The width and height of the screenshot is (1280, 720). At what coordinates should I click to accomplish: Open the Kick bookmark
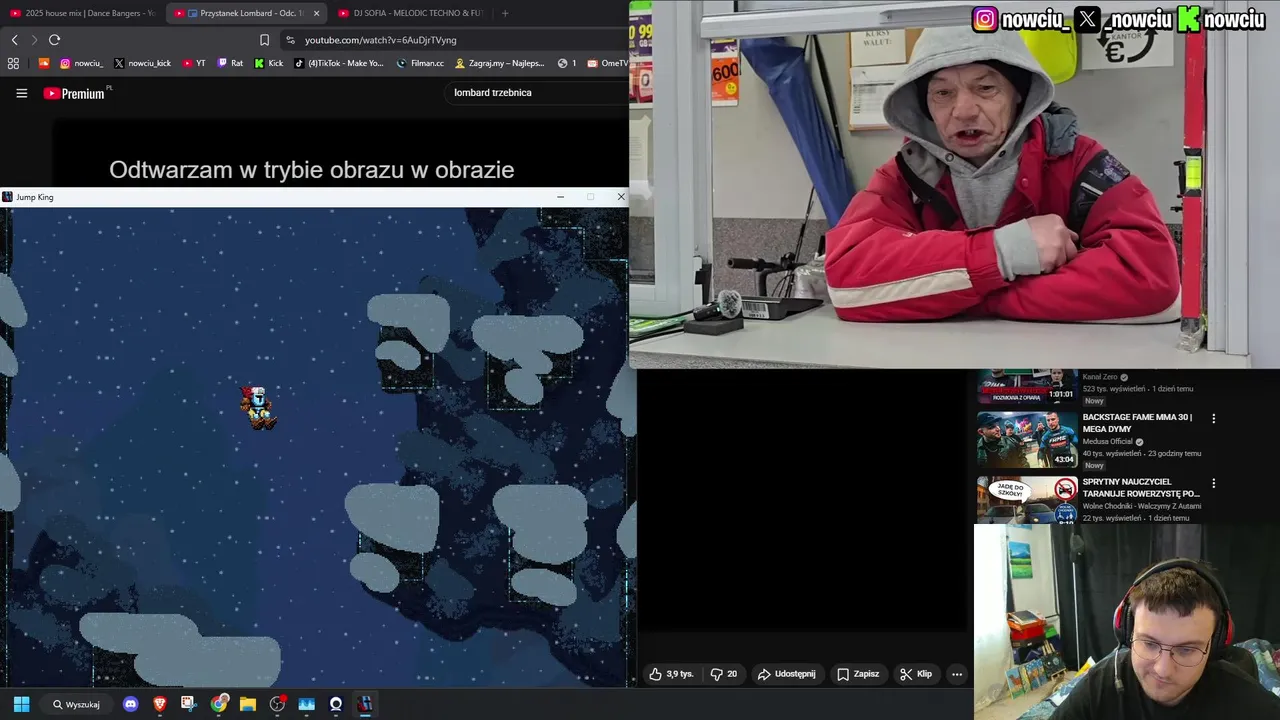(x=269, y=63)
